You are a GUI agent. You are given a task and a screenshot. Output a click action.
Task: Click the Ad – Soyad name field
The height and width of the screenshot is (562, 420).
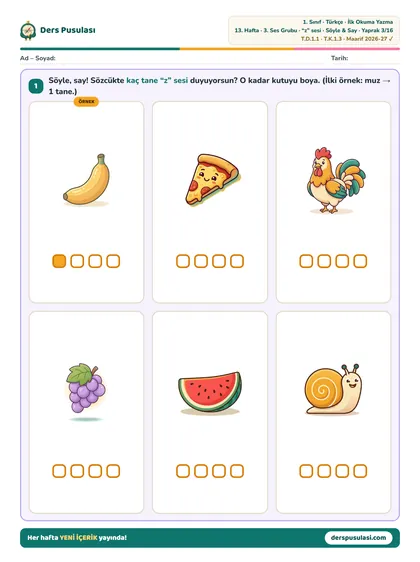(x=172, y=58)
